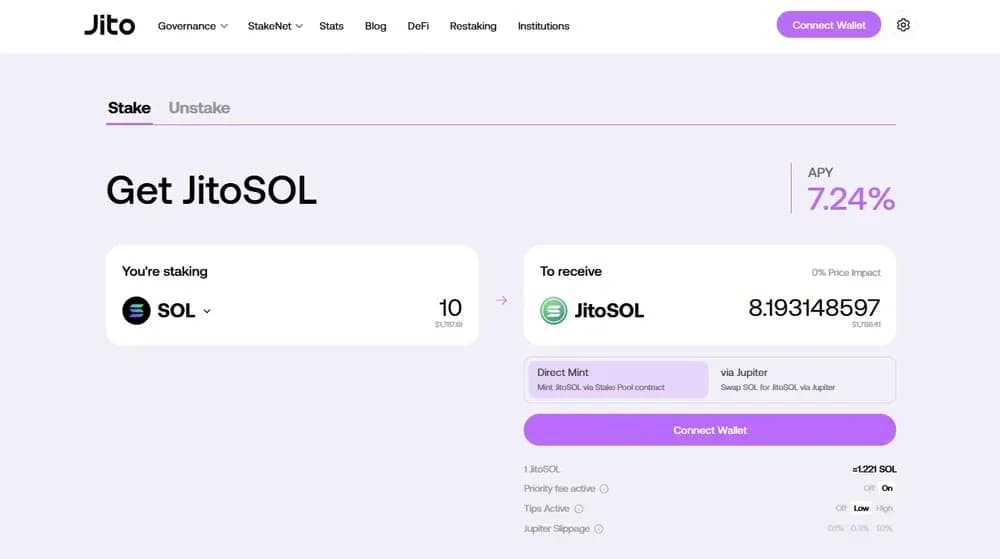Open settings via the gear icon
Image resolution: width=1000 pixels, height=559 pixels.
tap(903, 25)
